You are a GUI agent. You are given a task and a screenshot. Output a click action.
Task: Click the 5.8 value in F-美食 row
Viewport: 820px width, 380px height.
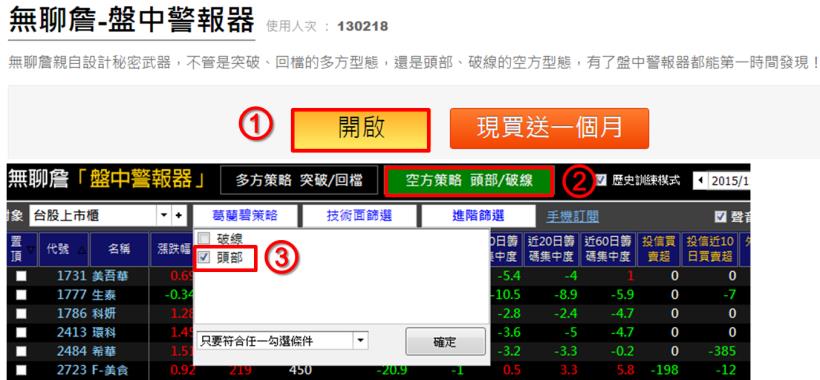click(x=624, y=370)
